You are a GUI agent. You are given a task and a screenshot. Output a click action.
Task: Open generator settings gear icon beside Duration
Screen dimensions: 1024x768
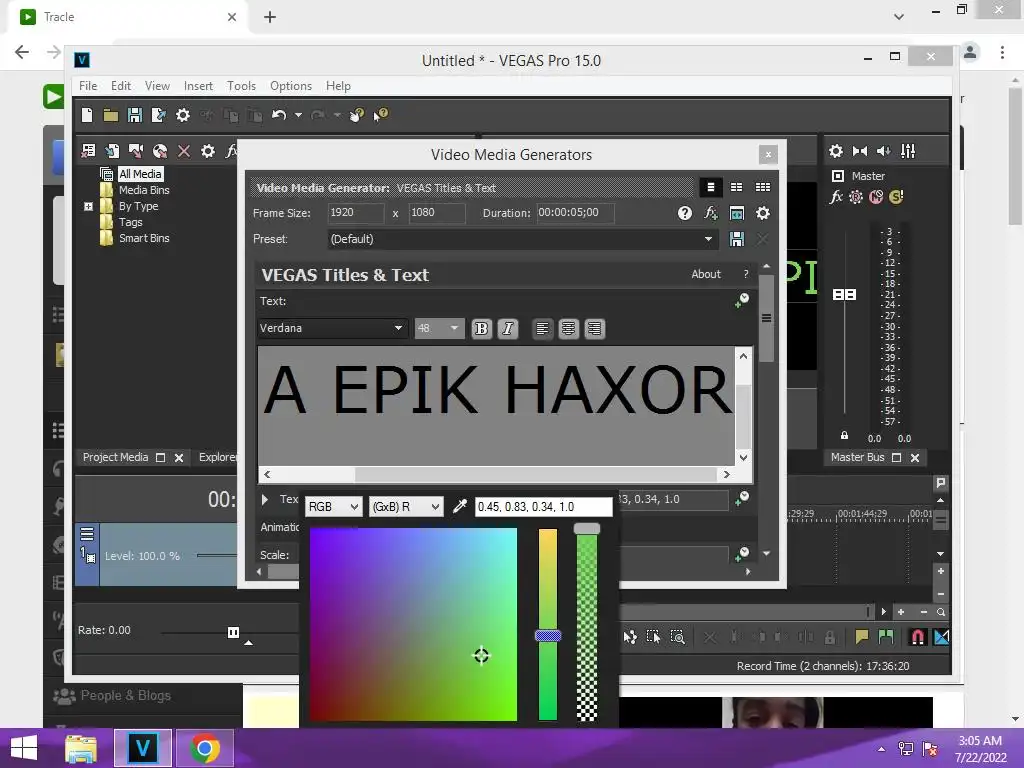tap(763, 213)
